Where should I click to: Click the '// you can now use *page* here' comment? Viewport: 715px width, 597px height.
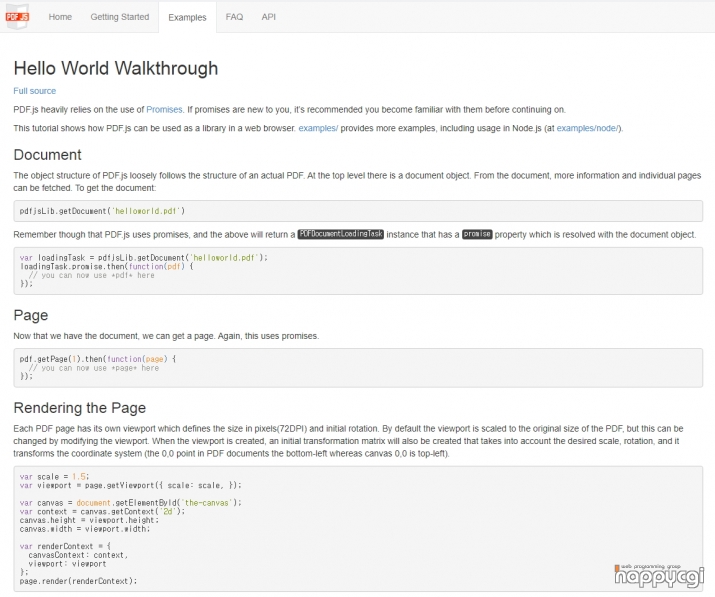(x=93, y=368)
